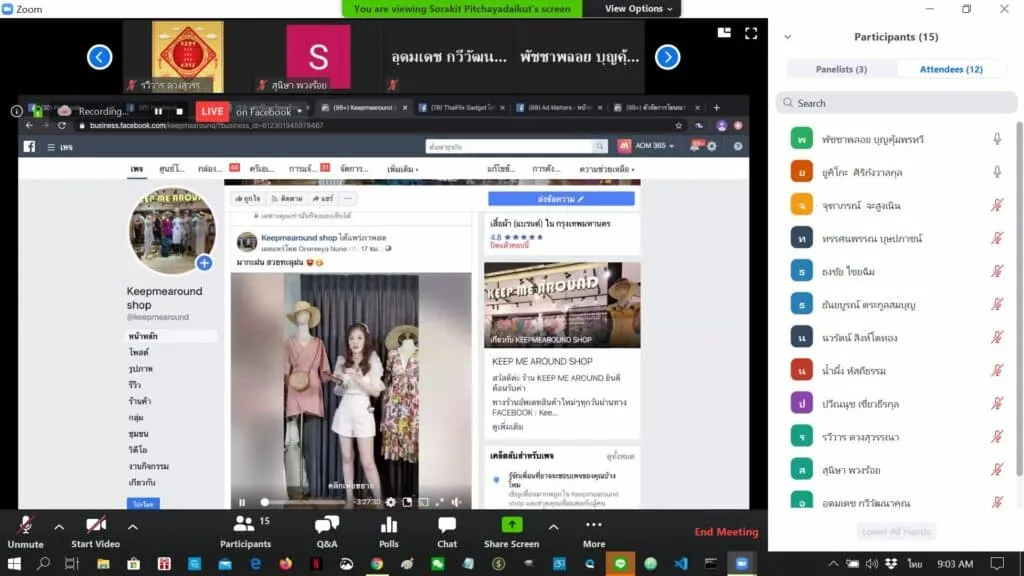The width and height of the screenshot is (1024, 576).
Task: Enter full screen mode
Action: click(751, 33)
